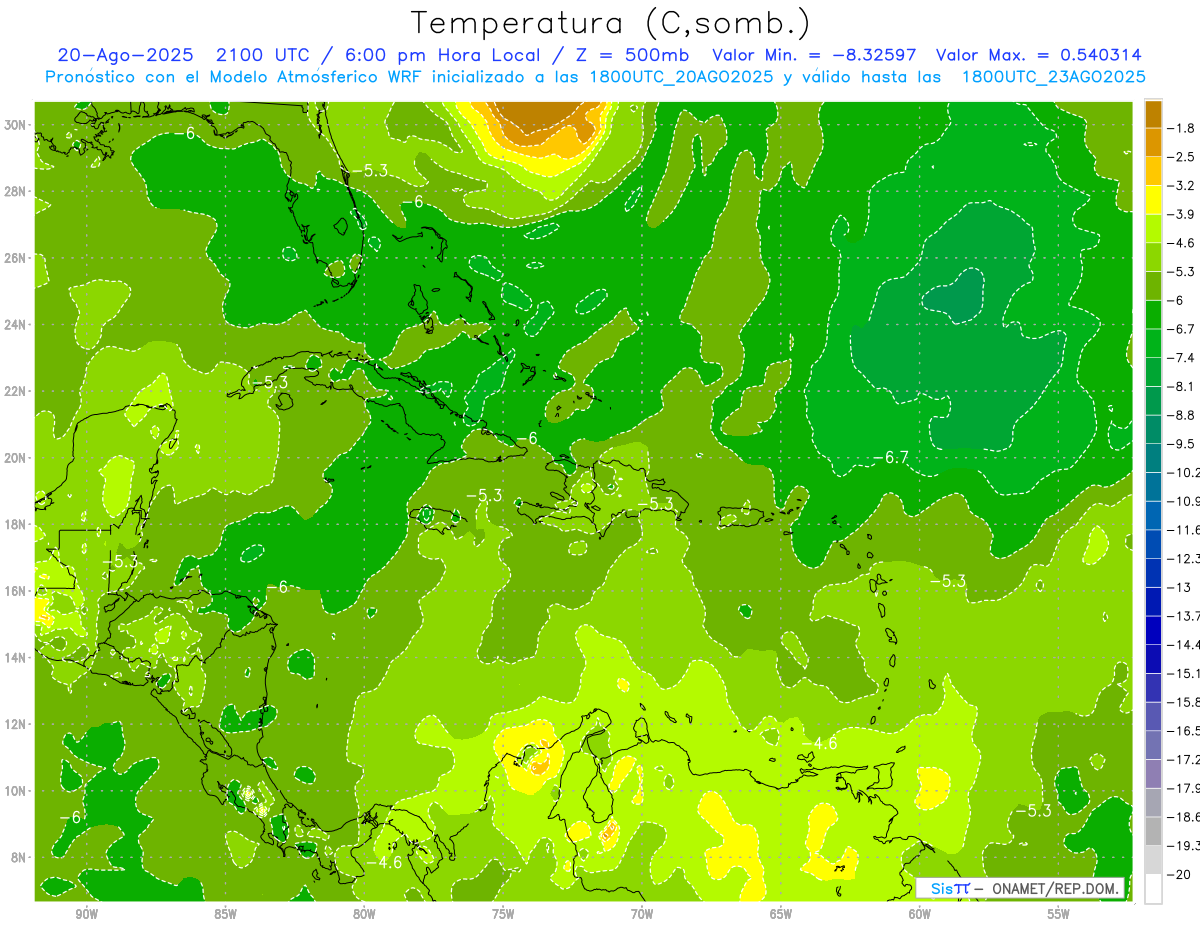1200x927 pixels.
Task: Select "Valor Min. = -8.32597" text
Action: [x=816, y=55]
